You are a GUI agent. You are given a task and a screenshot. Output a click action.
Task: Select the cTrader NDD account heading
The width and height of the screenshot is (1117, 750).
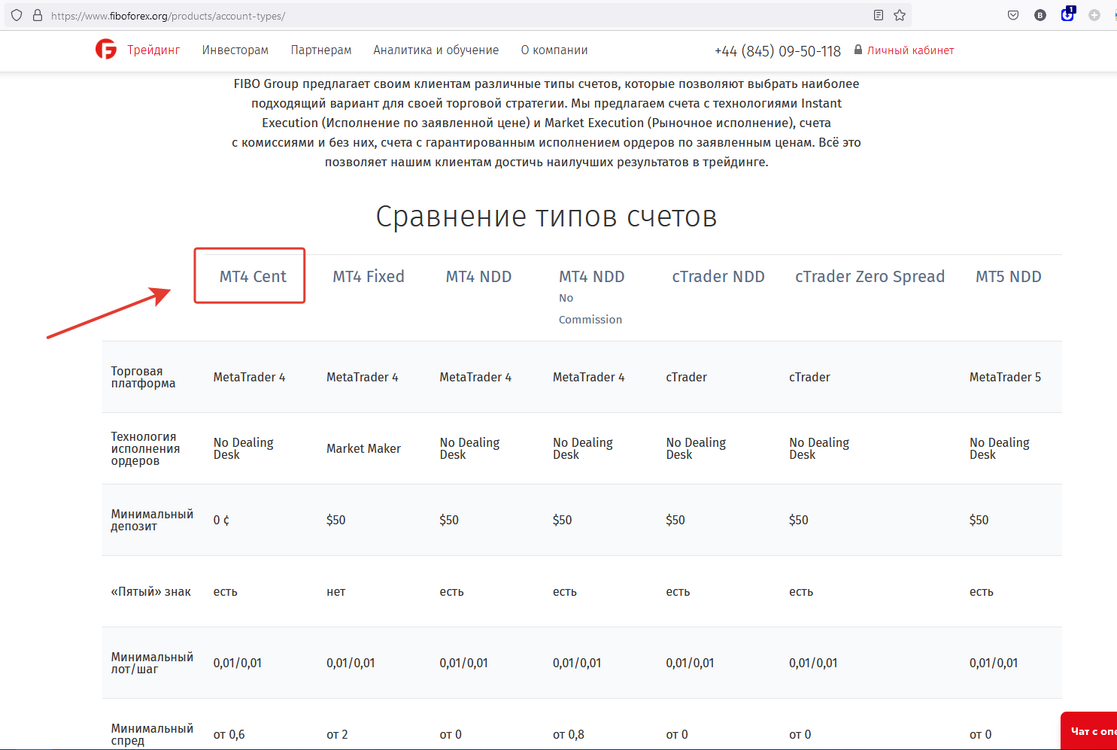(x=718, y=276)
